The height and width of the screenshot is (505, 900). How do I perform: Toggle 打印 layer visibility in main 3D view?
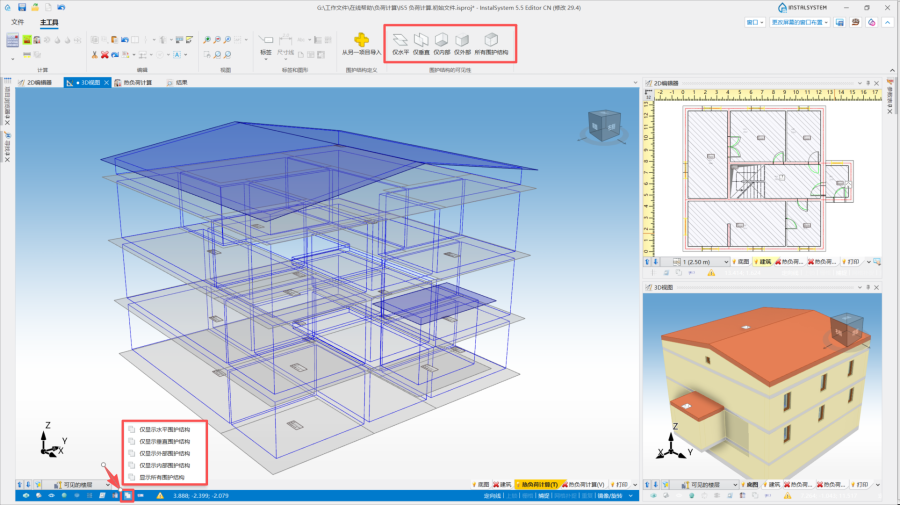[618, 484]
